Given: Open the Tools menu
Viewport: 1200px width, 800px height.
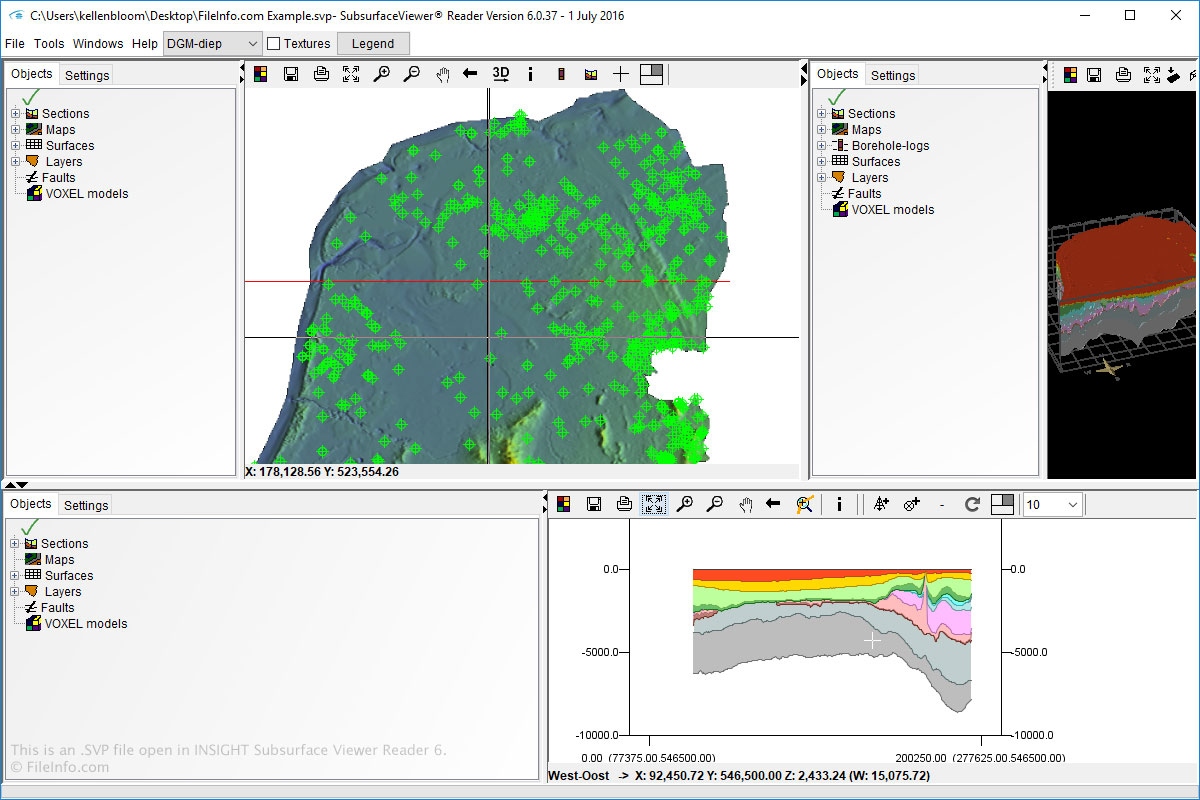Looking at the screenshot, I should [x=49, y=43].
